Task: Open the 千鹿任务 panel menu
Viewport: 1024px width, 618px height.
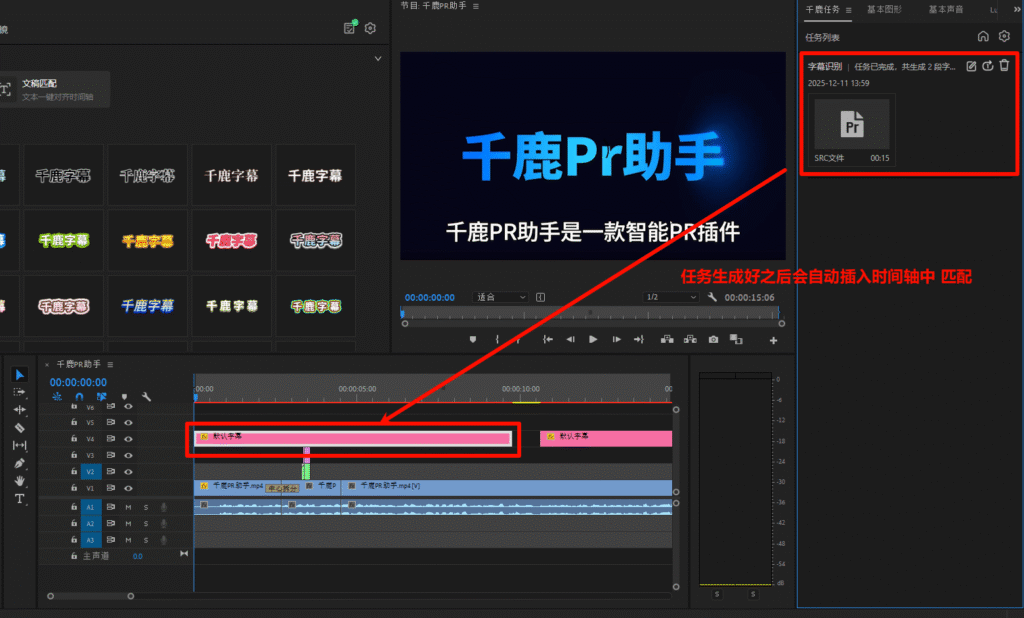Action: click(x=848, y=10)
